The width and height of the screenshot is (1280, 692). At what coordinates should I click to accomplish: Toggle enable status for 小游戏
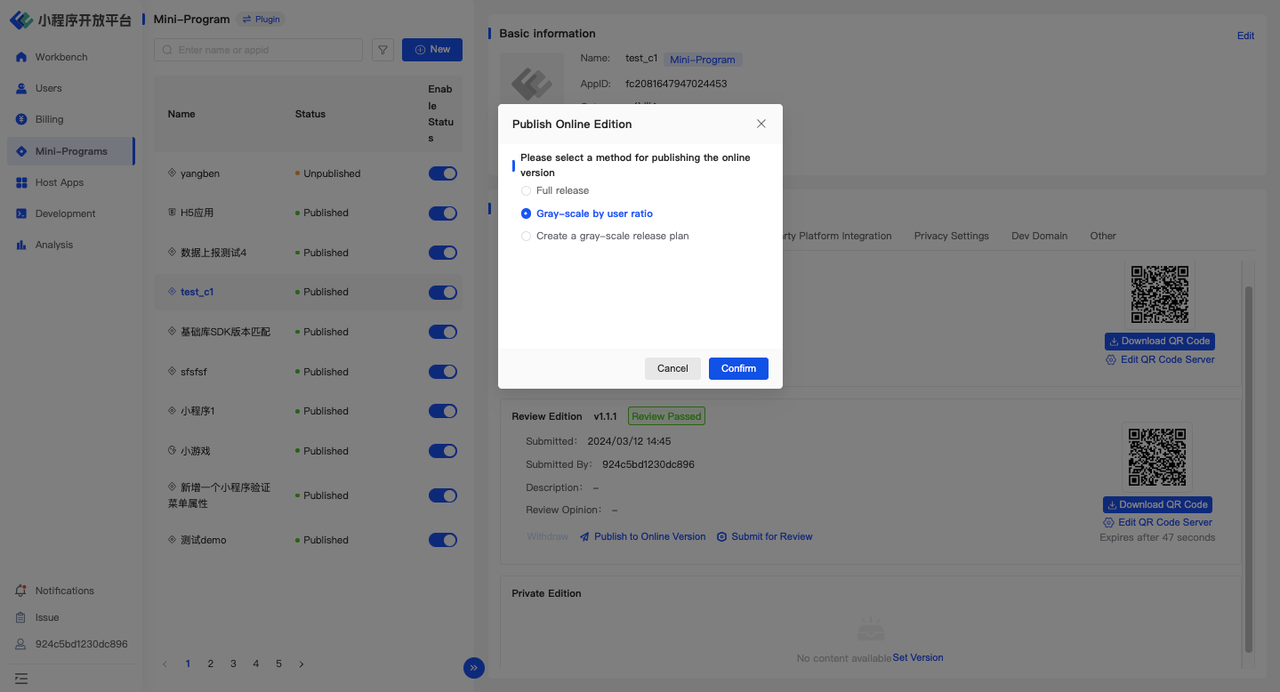[443, 451]
